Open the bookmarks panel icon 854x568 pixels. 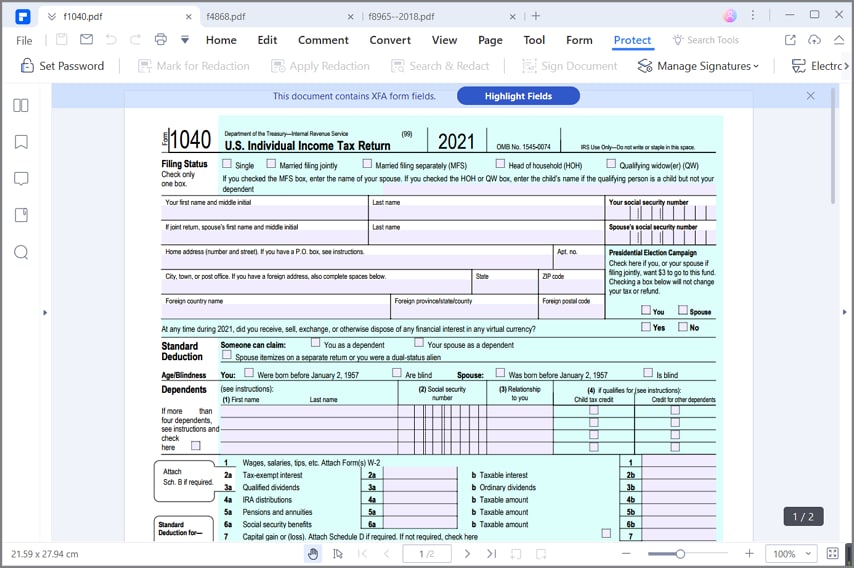pyautogui.click(x=21, y=142)
